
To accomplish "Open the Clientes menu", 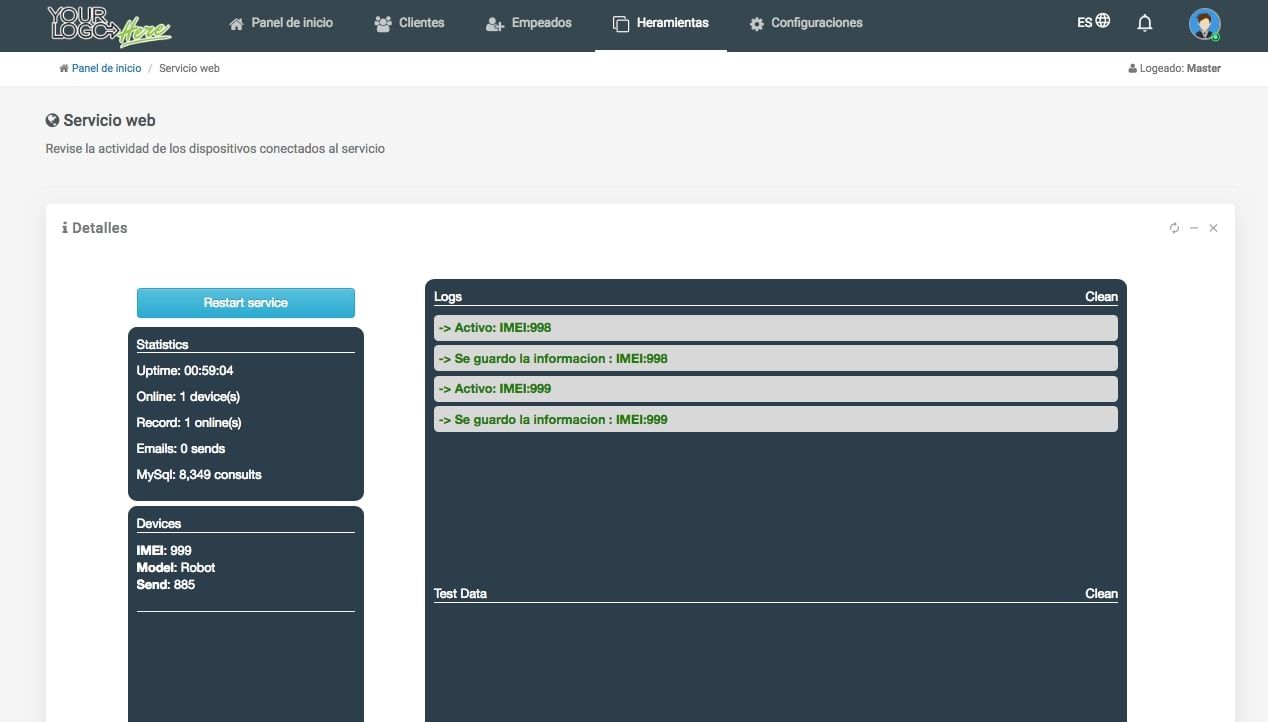I will (409, 23).
